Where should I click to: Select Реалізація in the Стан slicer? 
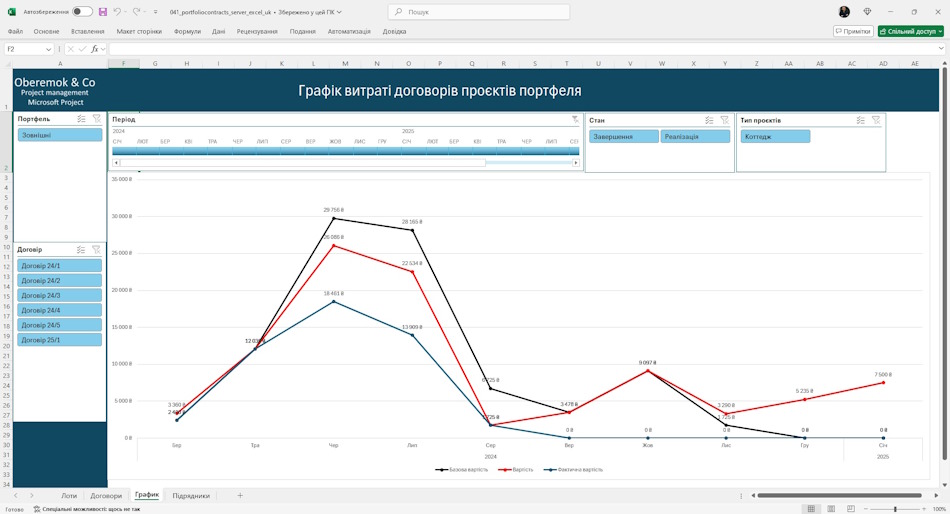(x=695, y=136)
